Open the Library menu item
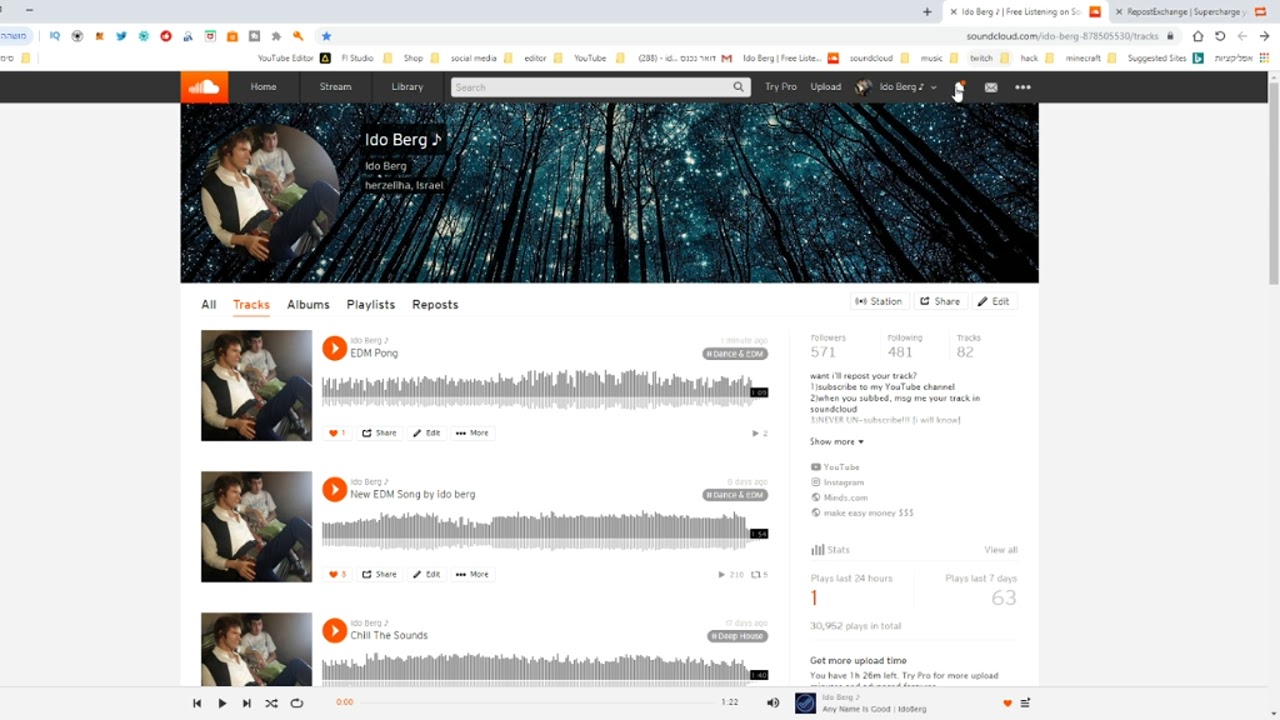 [x=407, y=87]
